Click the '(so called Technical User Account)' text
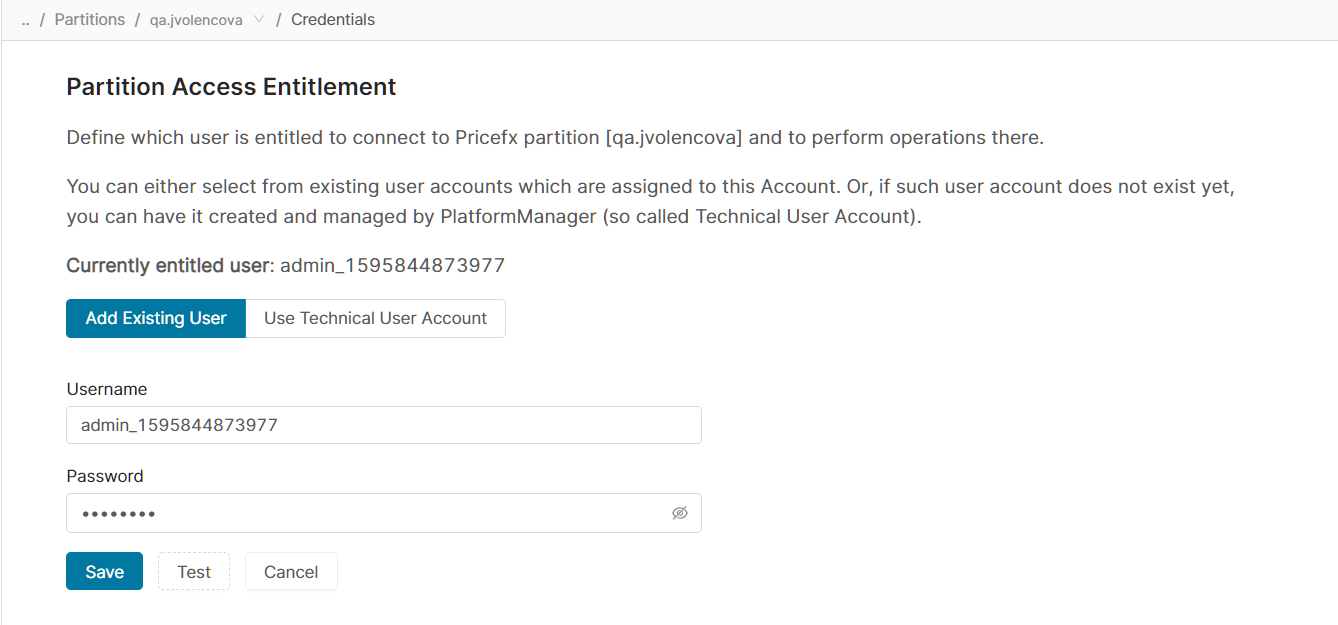 point(761,216)
